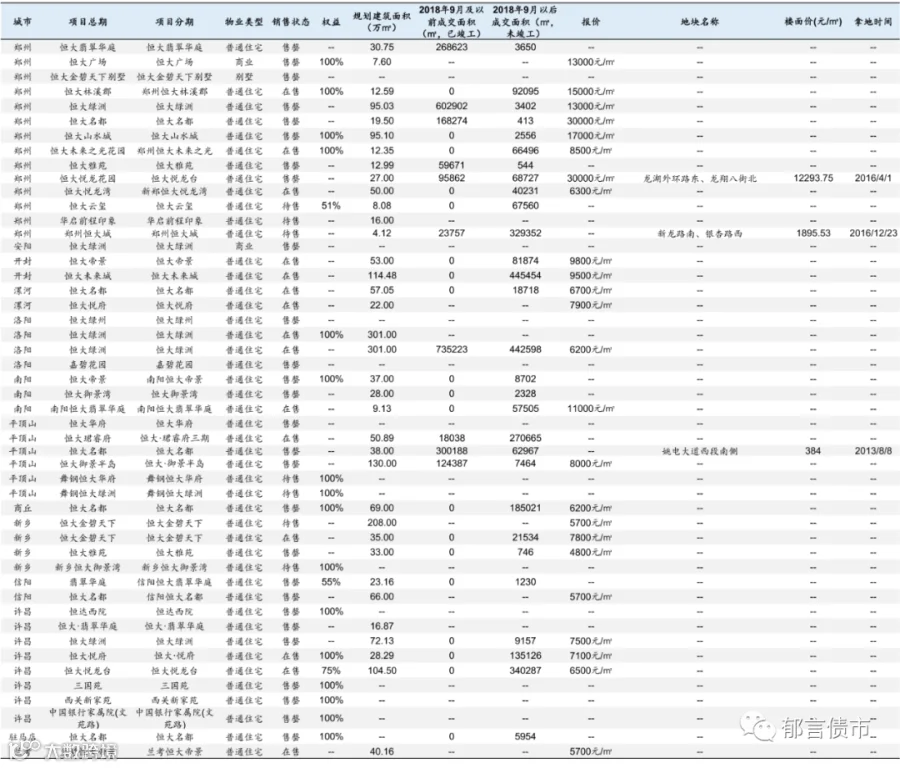Click the land date 2016/12/23
Image resolution: width=900 pixels, height=768 pixels.
click(x=873, y=233)
